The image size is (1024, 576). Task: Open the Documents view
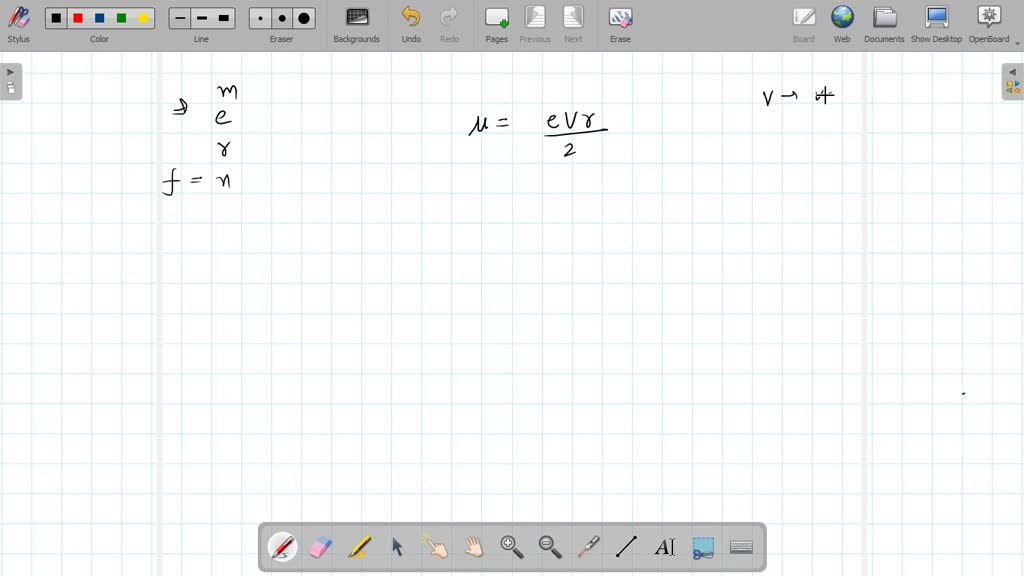884,25
